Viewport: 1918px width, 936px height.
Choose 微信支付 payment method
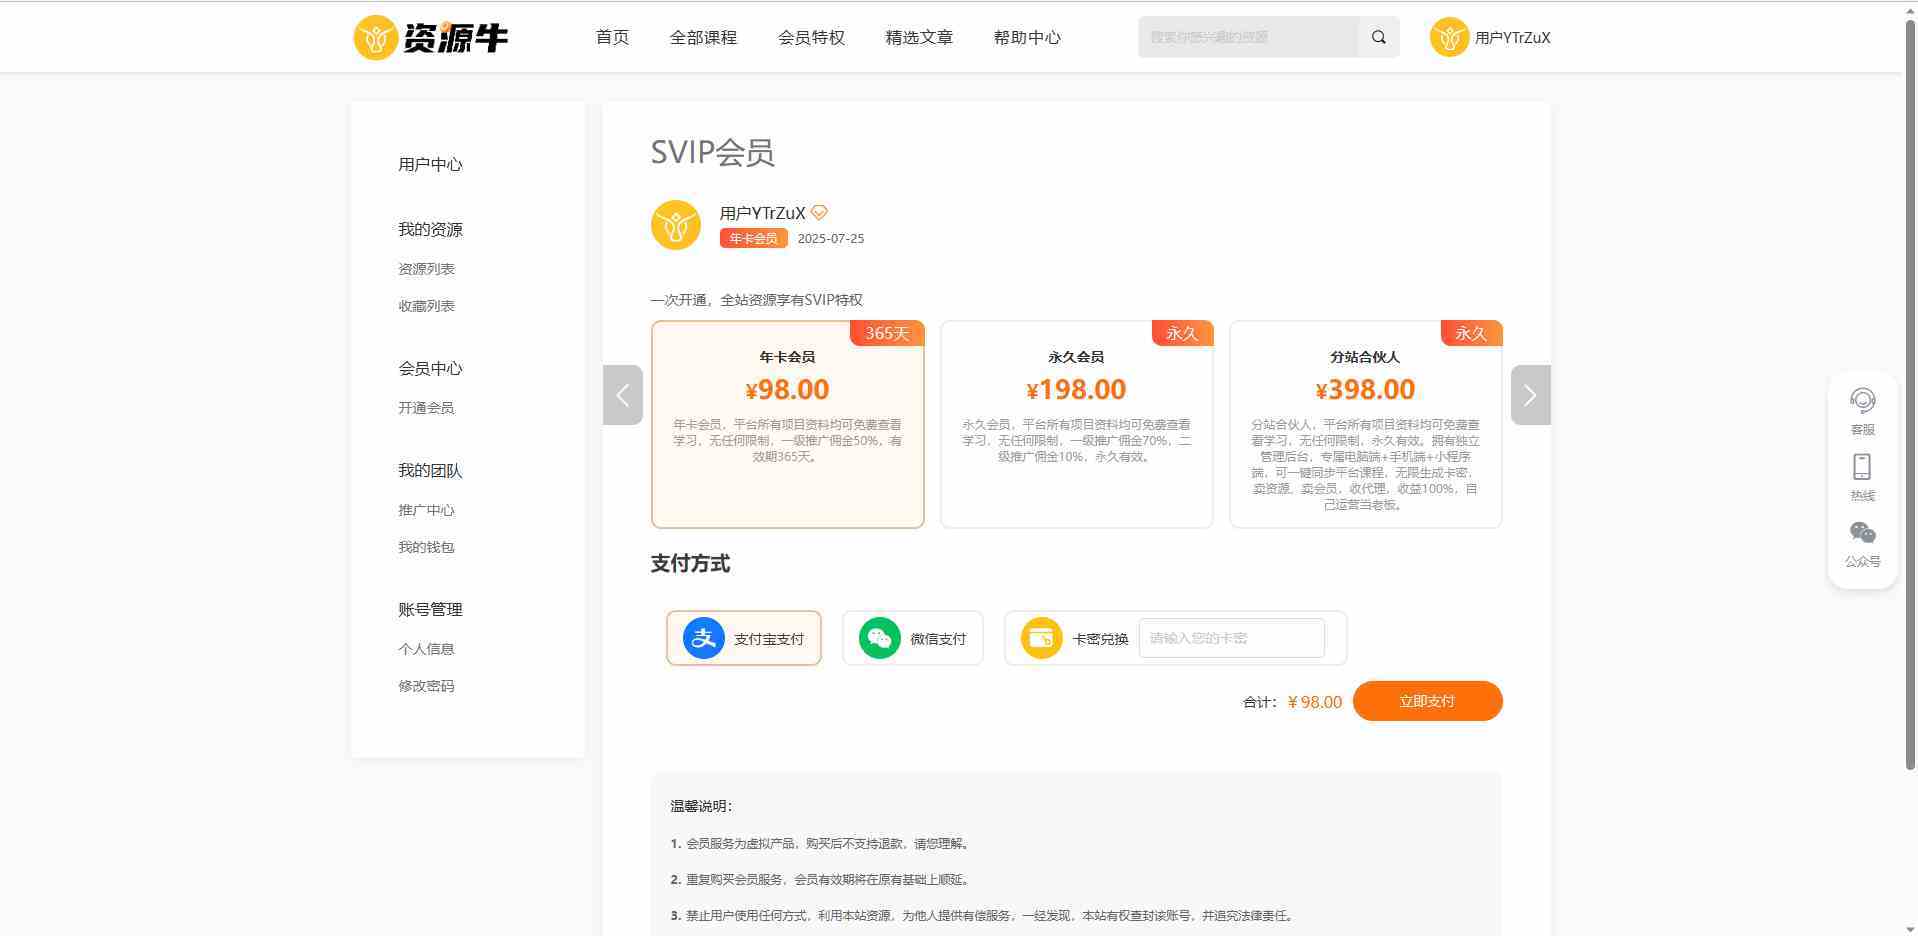913,638
